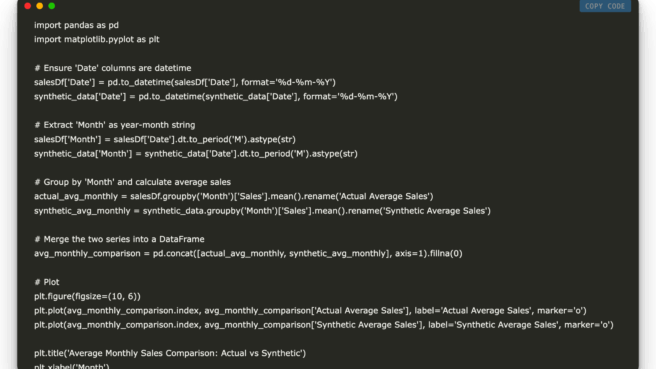Click the plt.title line of code
Viewport: 656px width, 369px height.
coord(170,353)
